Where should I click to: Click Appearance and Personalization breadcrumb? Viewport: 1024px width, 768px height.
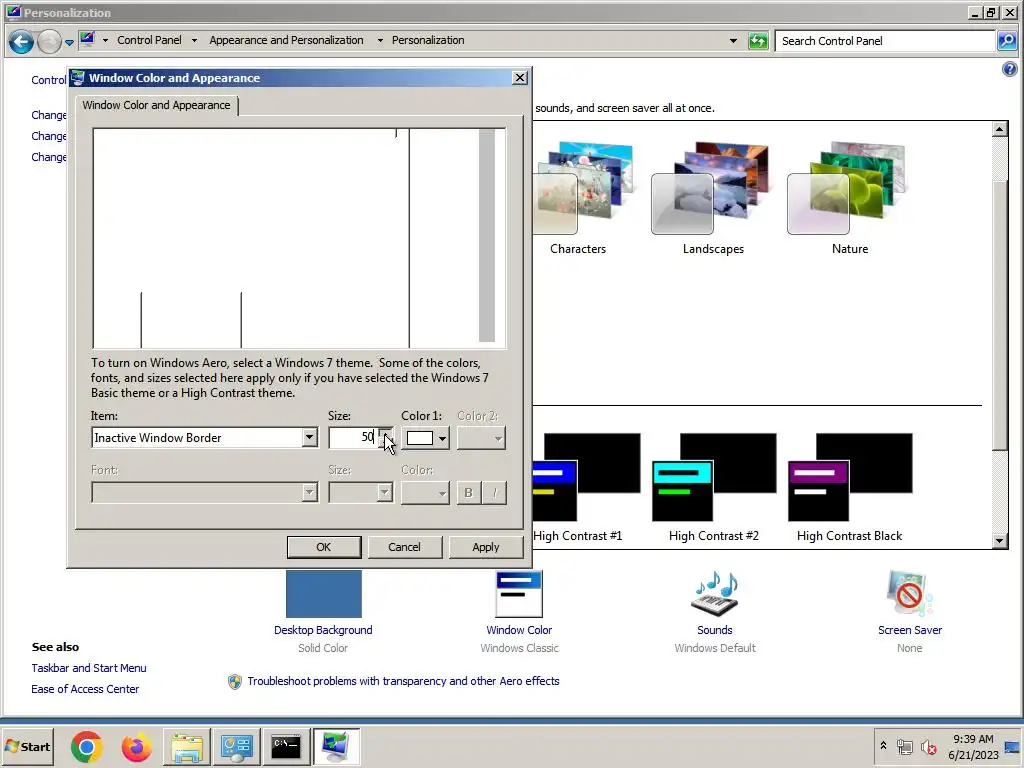pyautogui.click(x=286, y=40)
